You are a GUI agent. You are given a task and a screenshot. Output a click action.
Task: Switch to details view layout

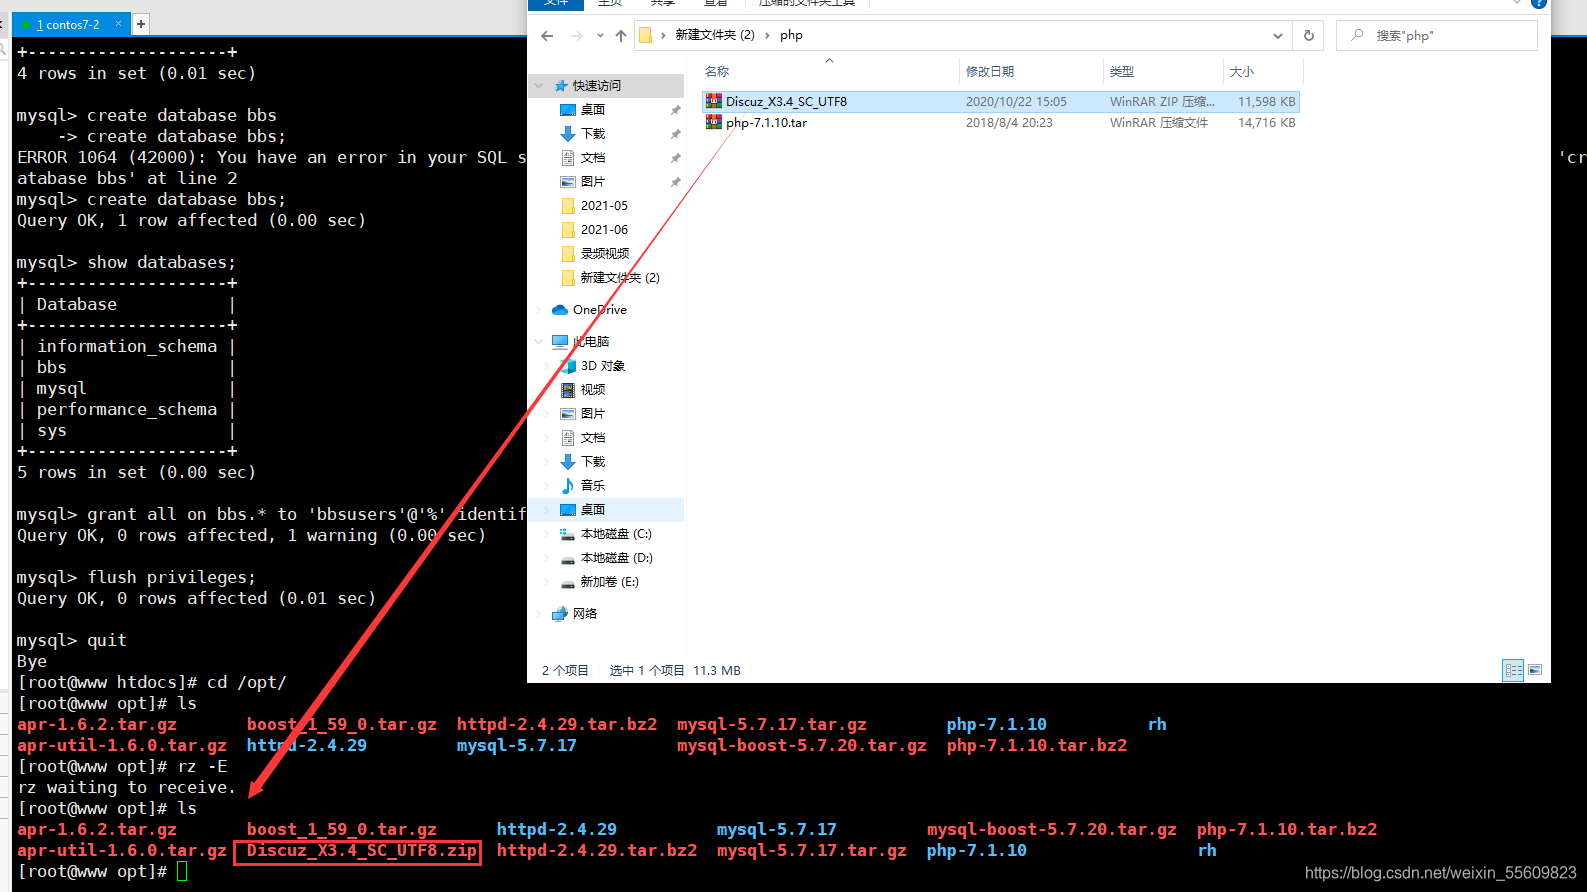pos(1513,670)
